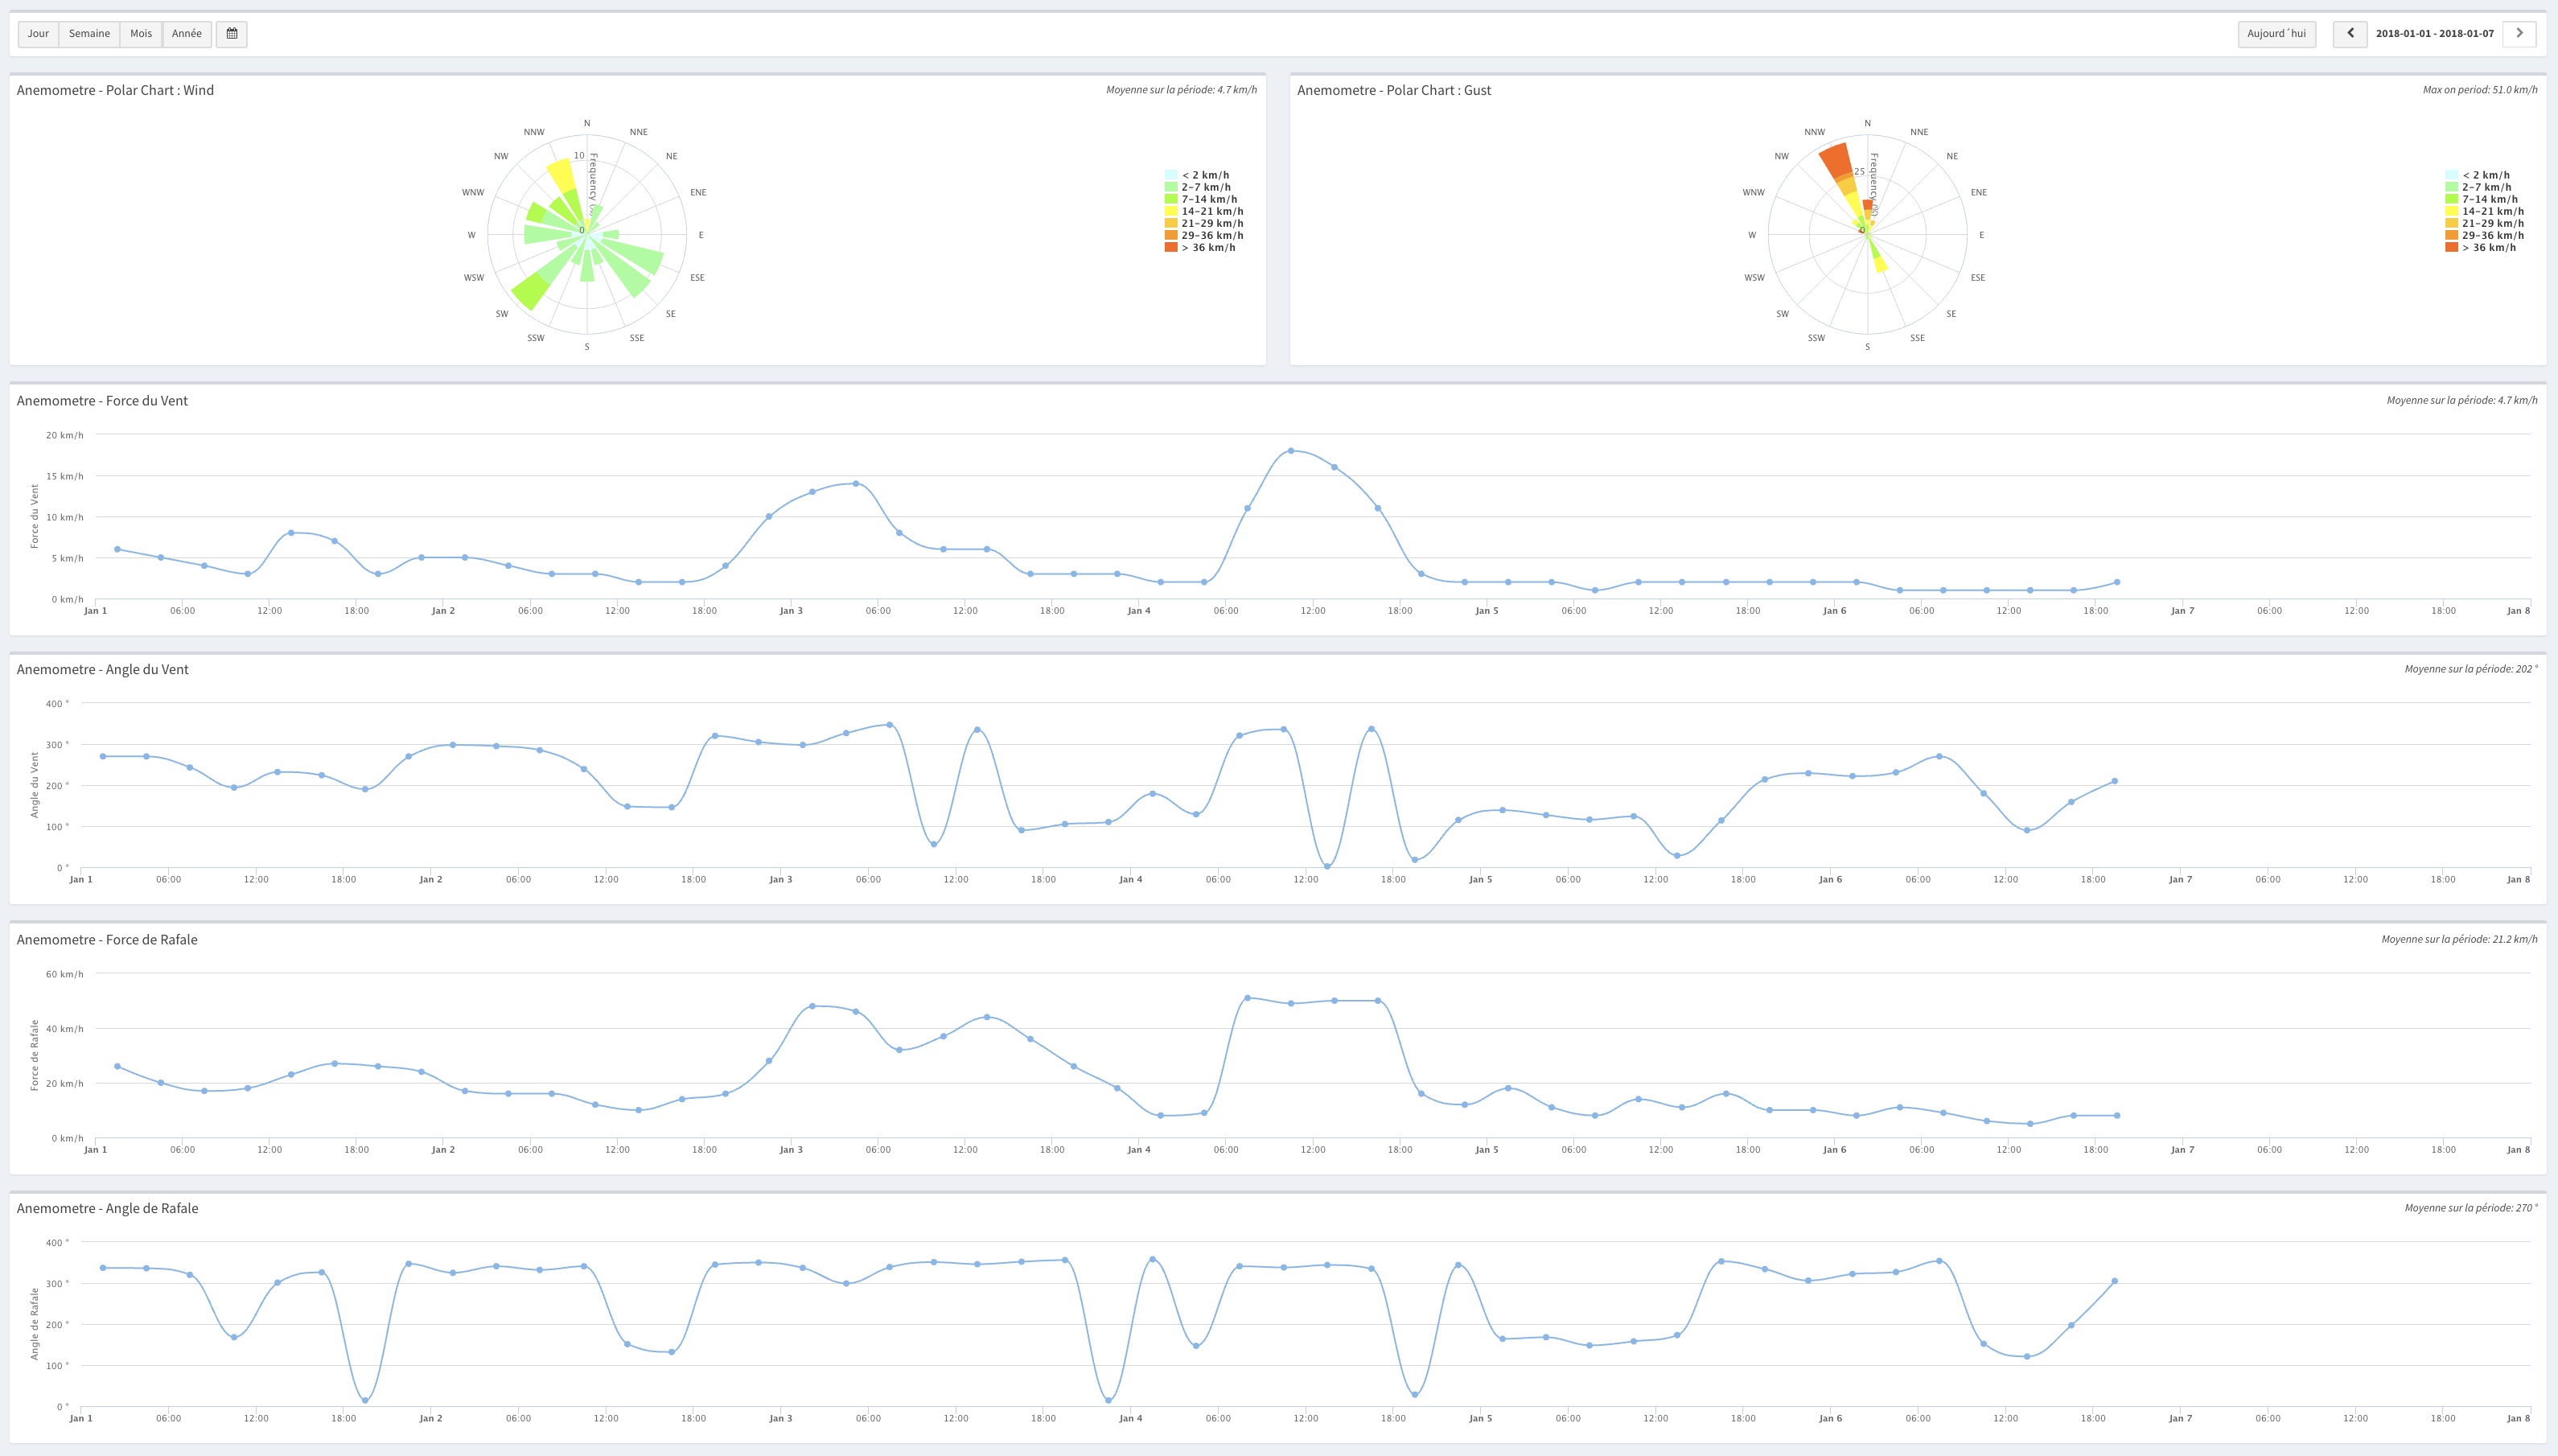Screen dimensions: 2558x1456
Task: Switch to Semaine view
Action: coord(89,34)
